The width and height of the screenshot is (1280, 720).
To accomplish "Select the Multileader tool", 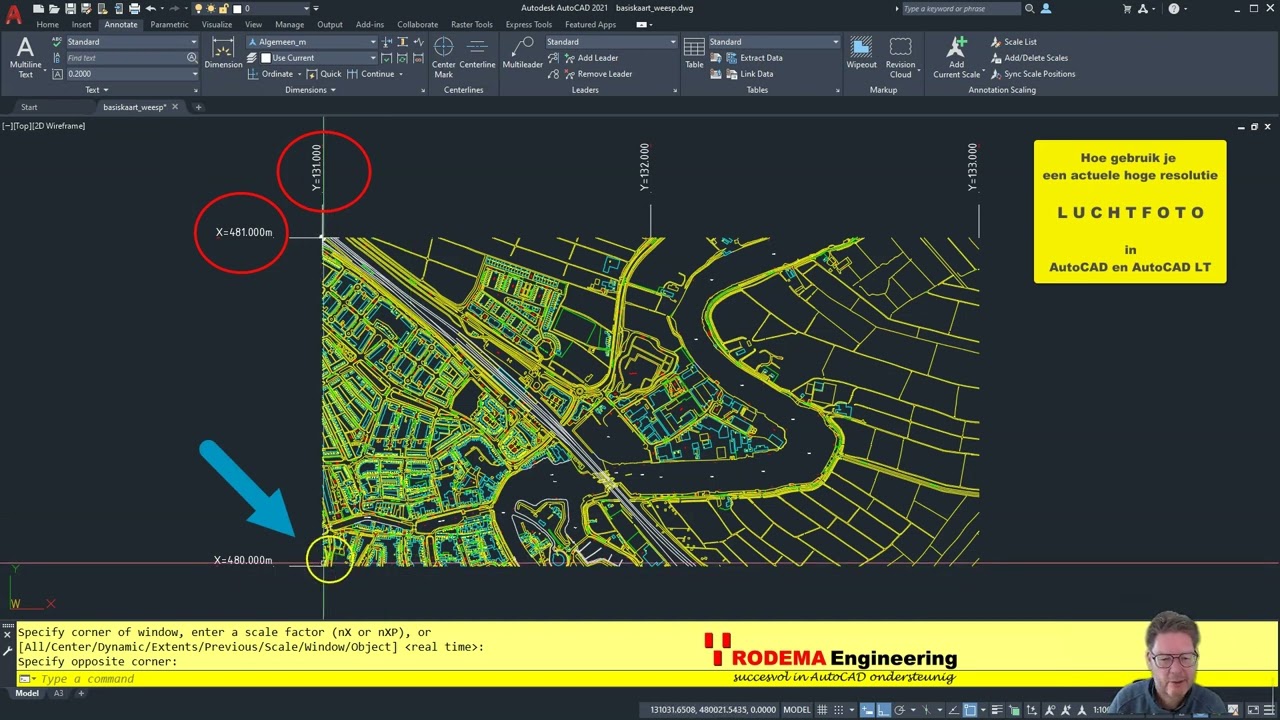I will [522, 54].
